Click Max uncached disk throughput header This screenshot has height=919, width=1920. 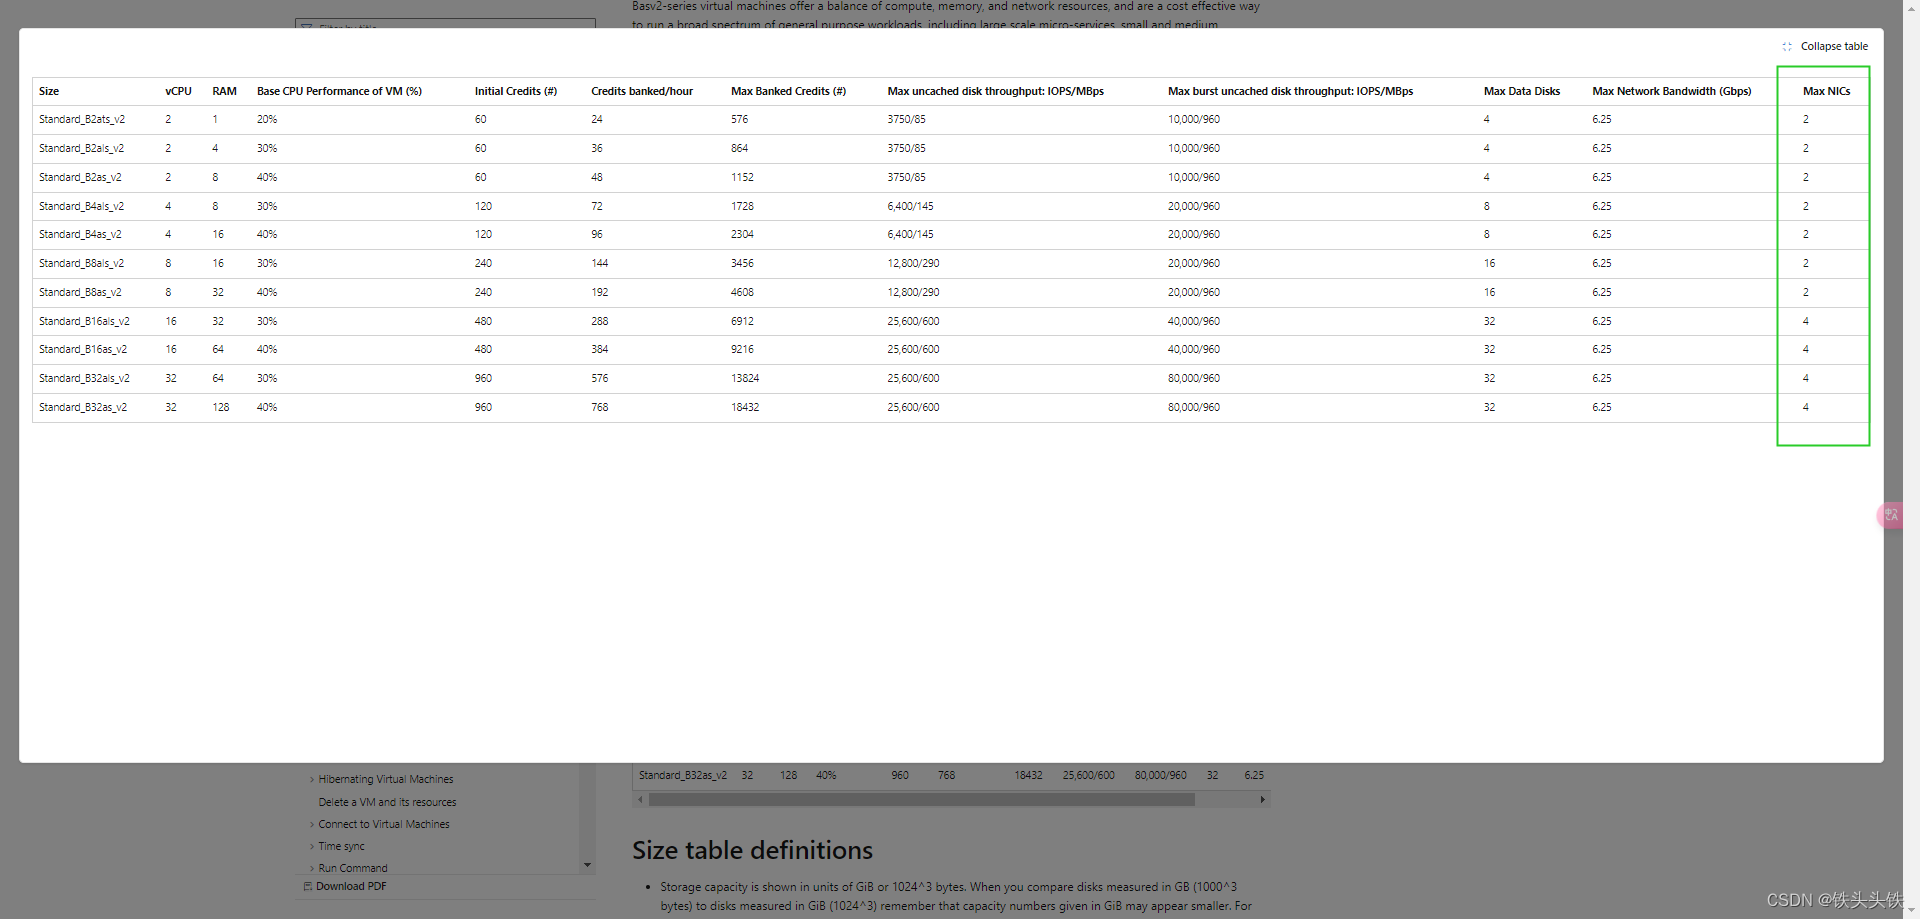pos(995,91)
